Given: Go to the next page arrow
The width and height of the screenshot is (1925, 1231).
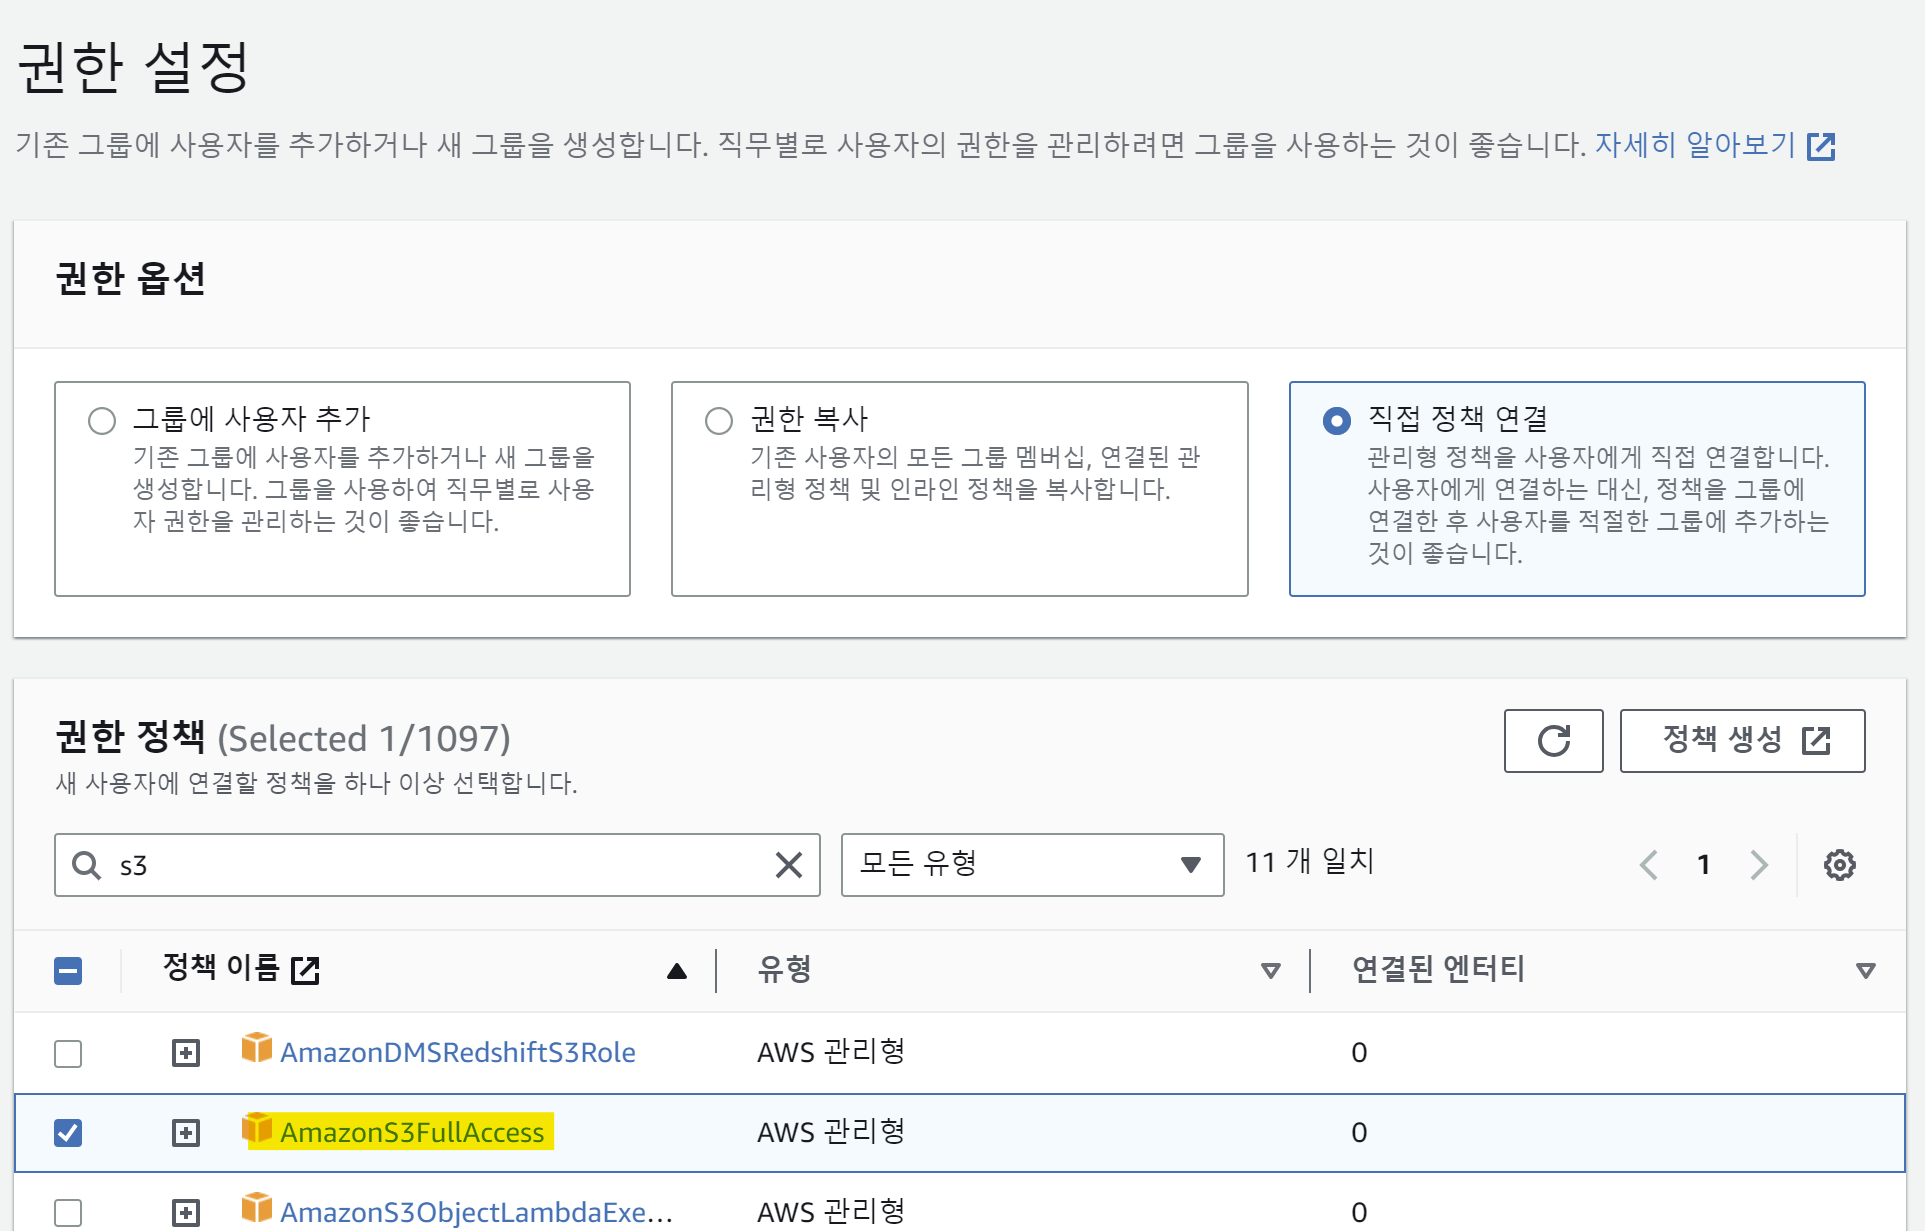Looking at the screenshot, I should (x=1759, y=865).
